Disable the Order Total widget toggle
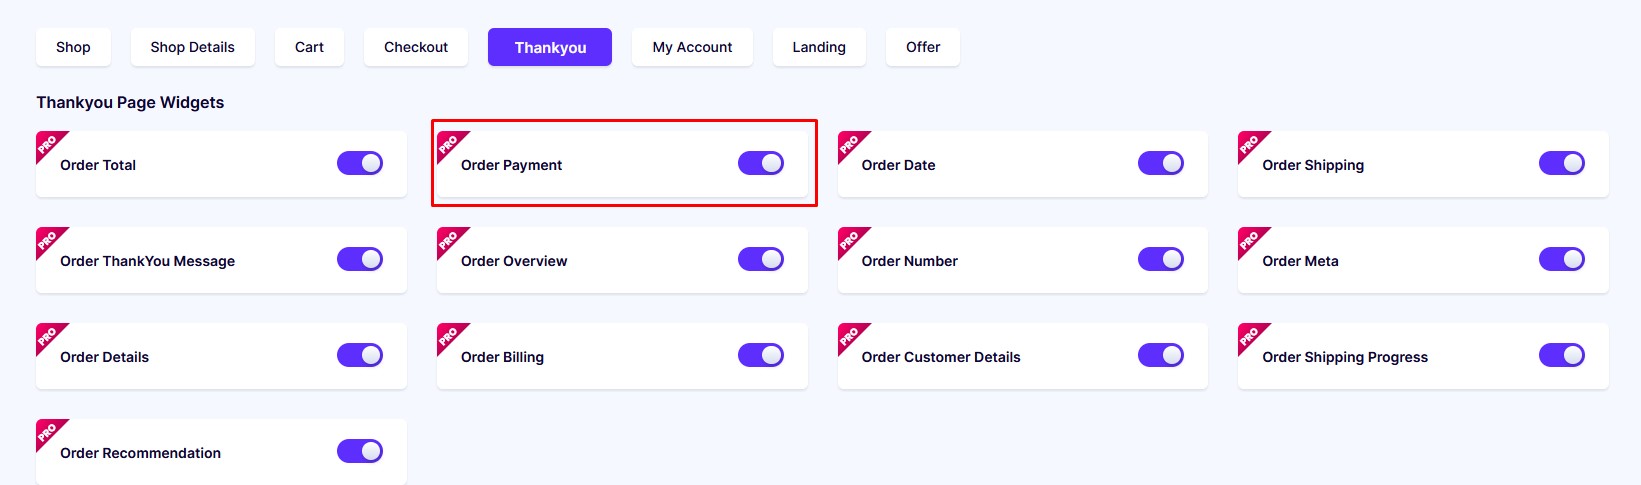Image resolution: width=1641 pixels, height=485 pixels. (360, 163)
